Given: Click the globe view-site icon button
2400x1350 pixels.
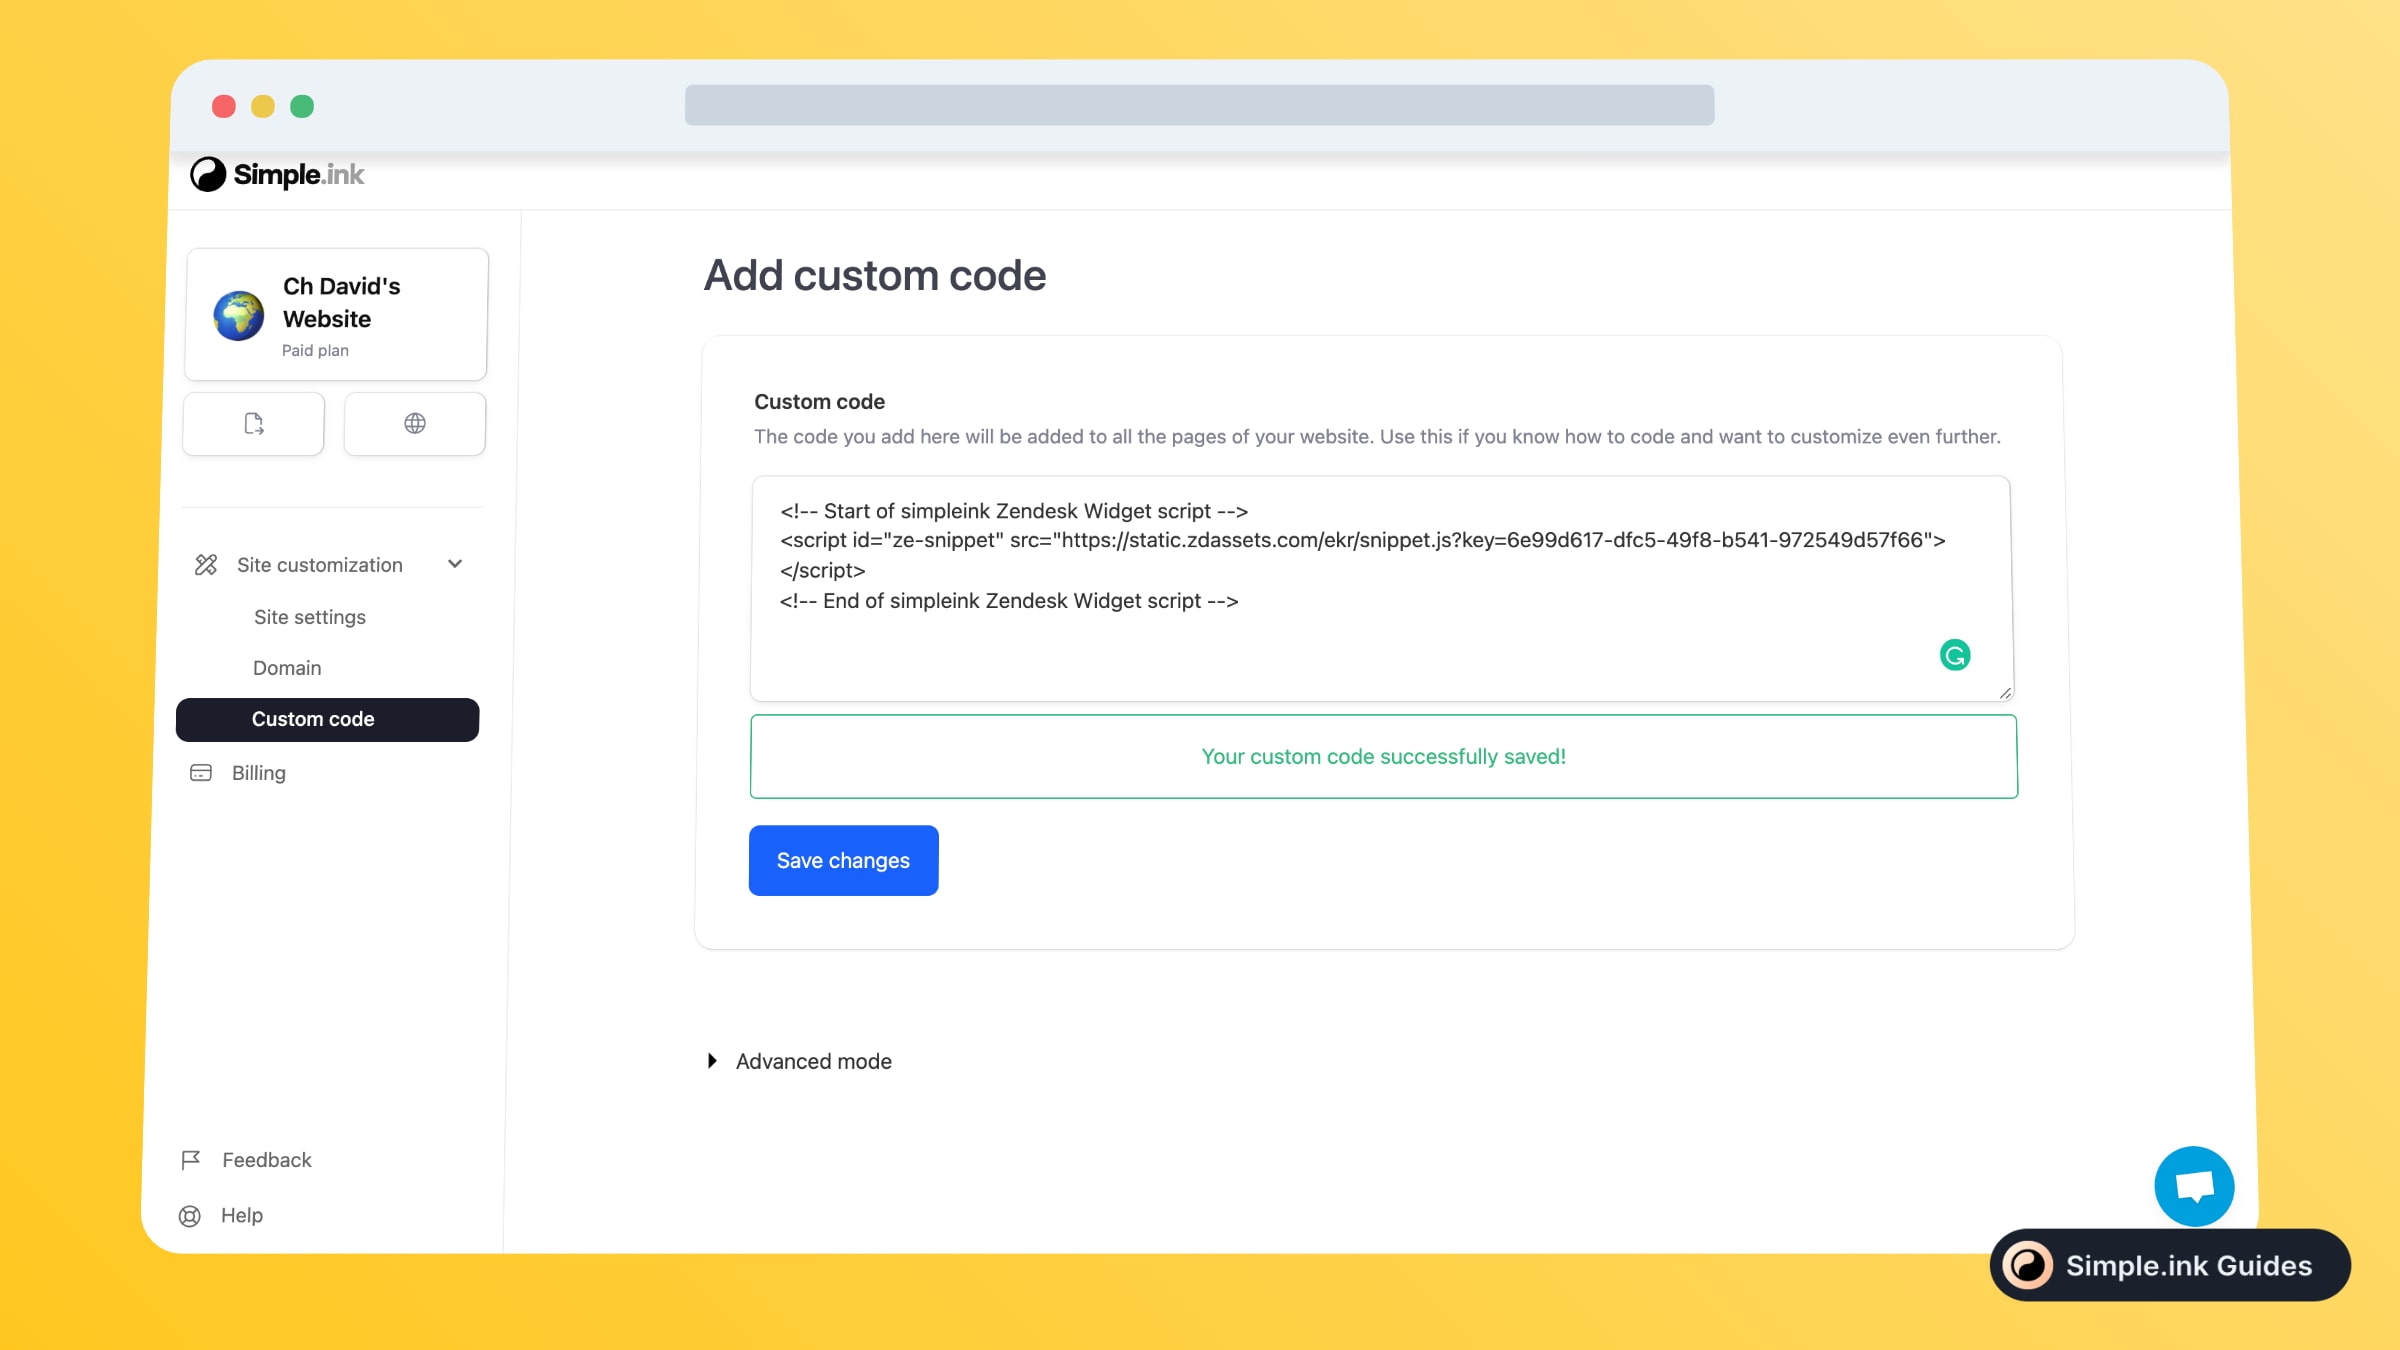Looking at the screenshot, I should 415,424.
